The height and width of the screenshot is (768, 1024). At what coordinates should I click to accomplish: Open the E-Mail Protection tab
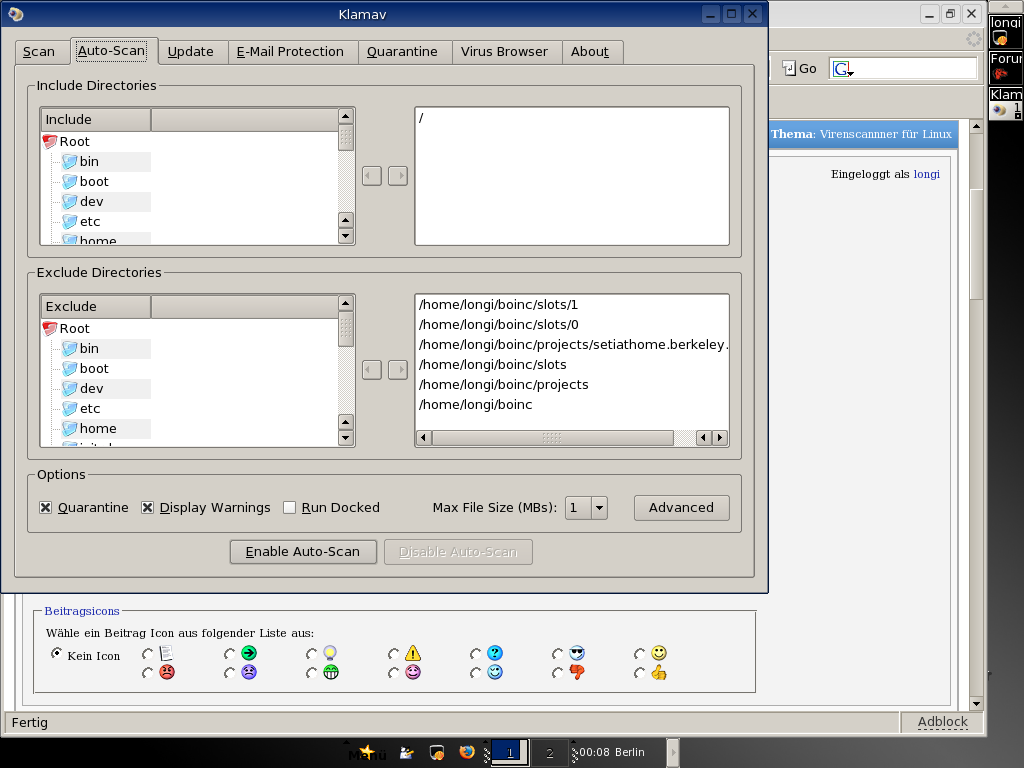(x=290, y=52)
